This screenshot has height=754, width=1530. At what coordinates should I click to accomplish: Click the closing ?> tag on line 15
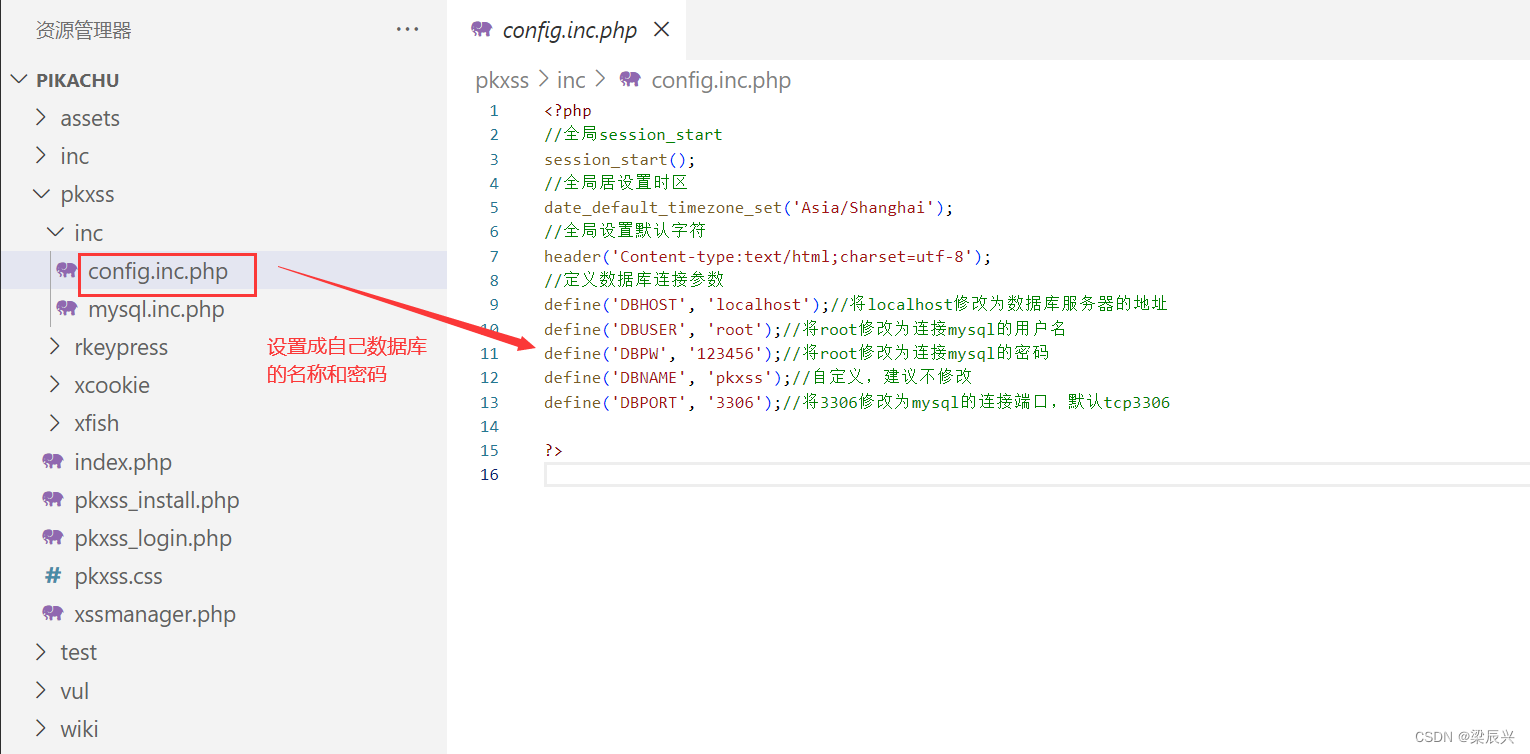pos(553,450)
